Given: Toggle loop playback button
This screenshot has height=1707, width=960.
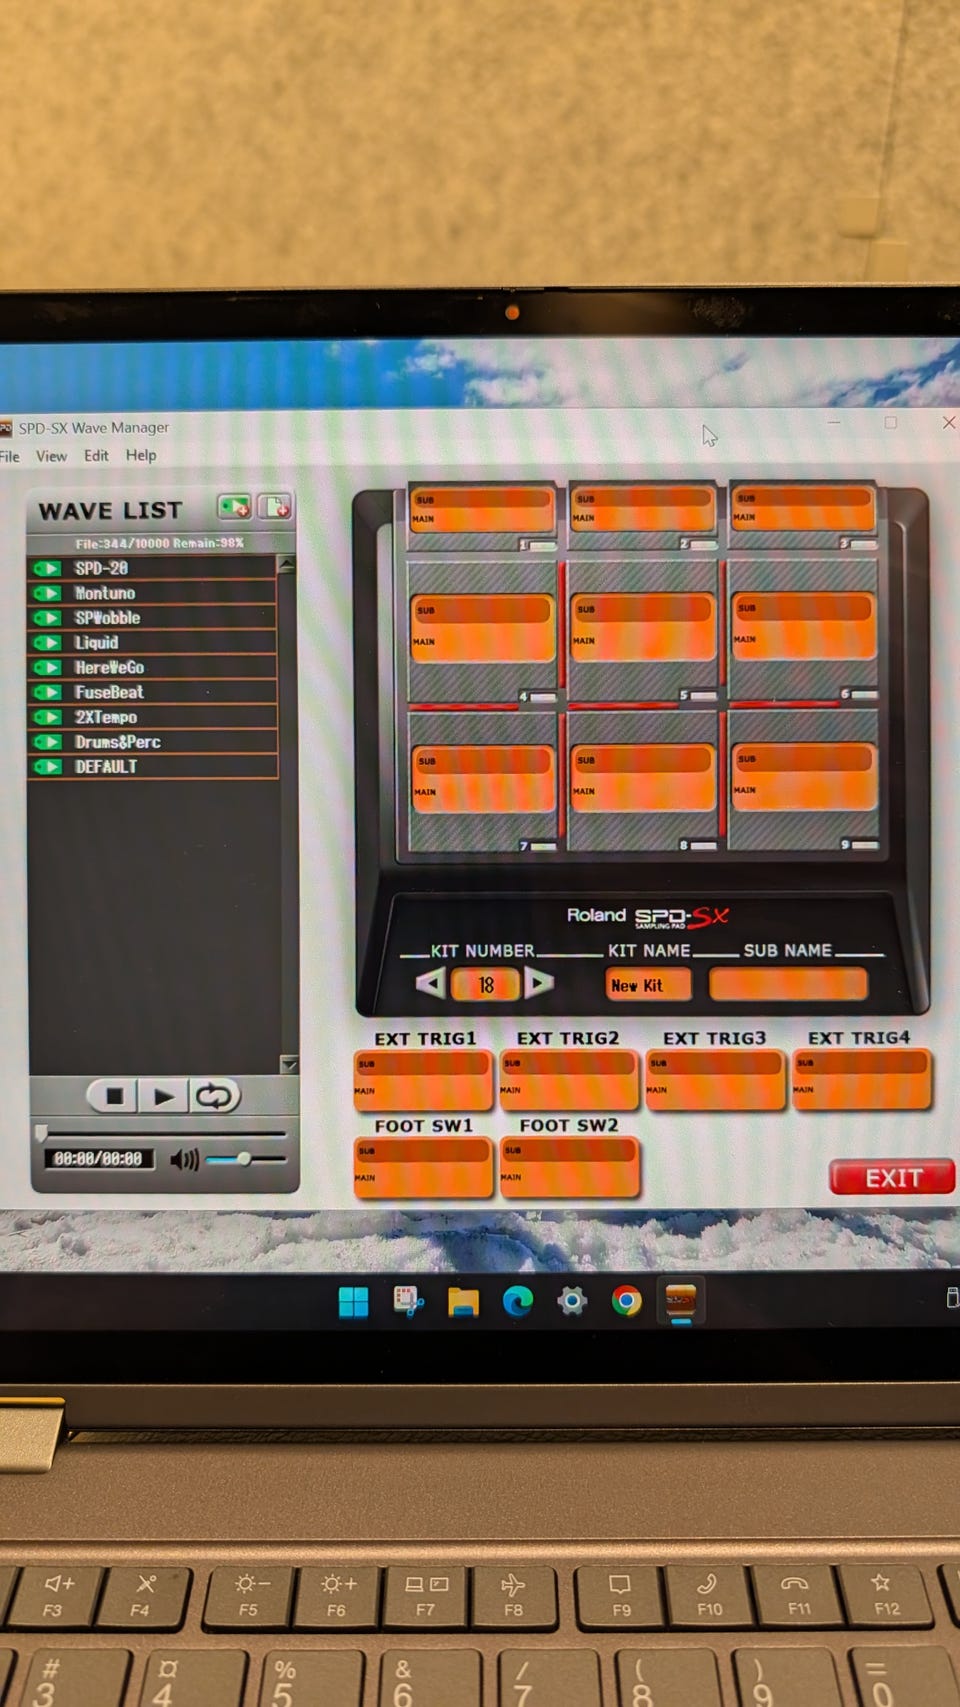Looking at the screenshot, I should 214,1097.
